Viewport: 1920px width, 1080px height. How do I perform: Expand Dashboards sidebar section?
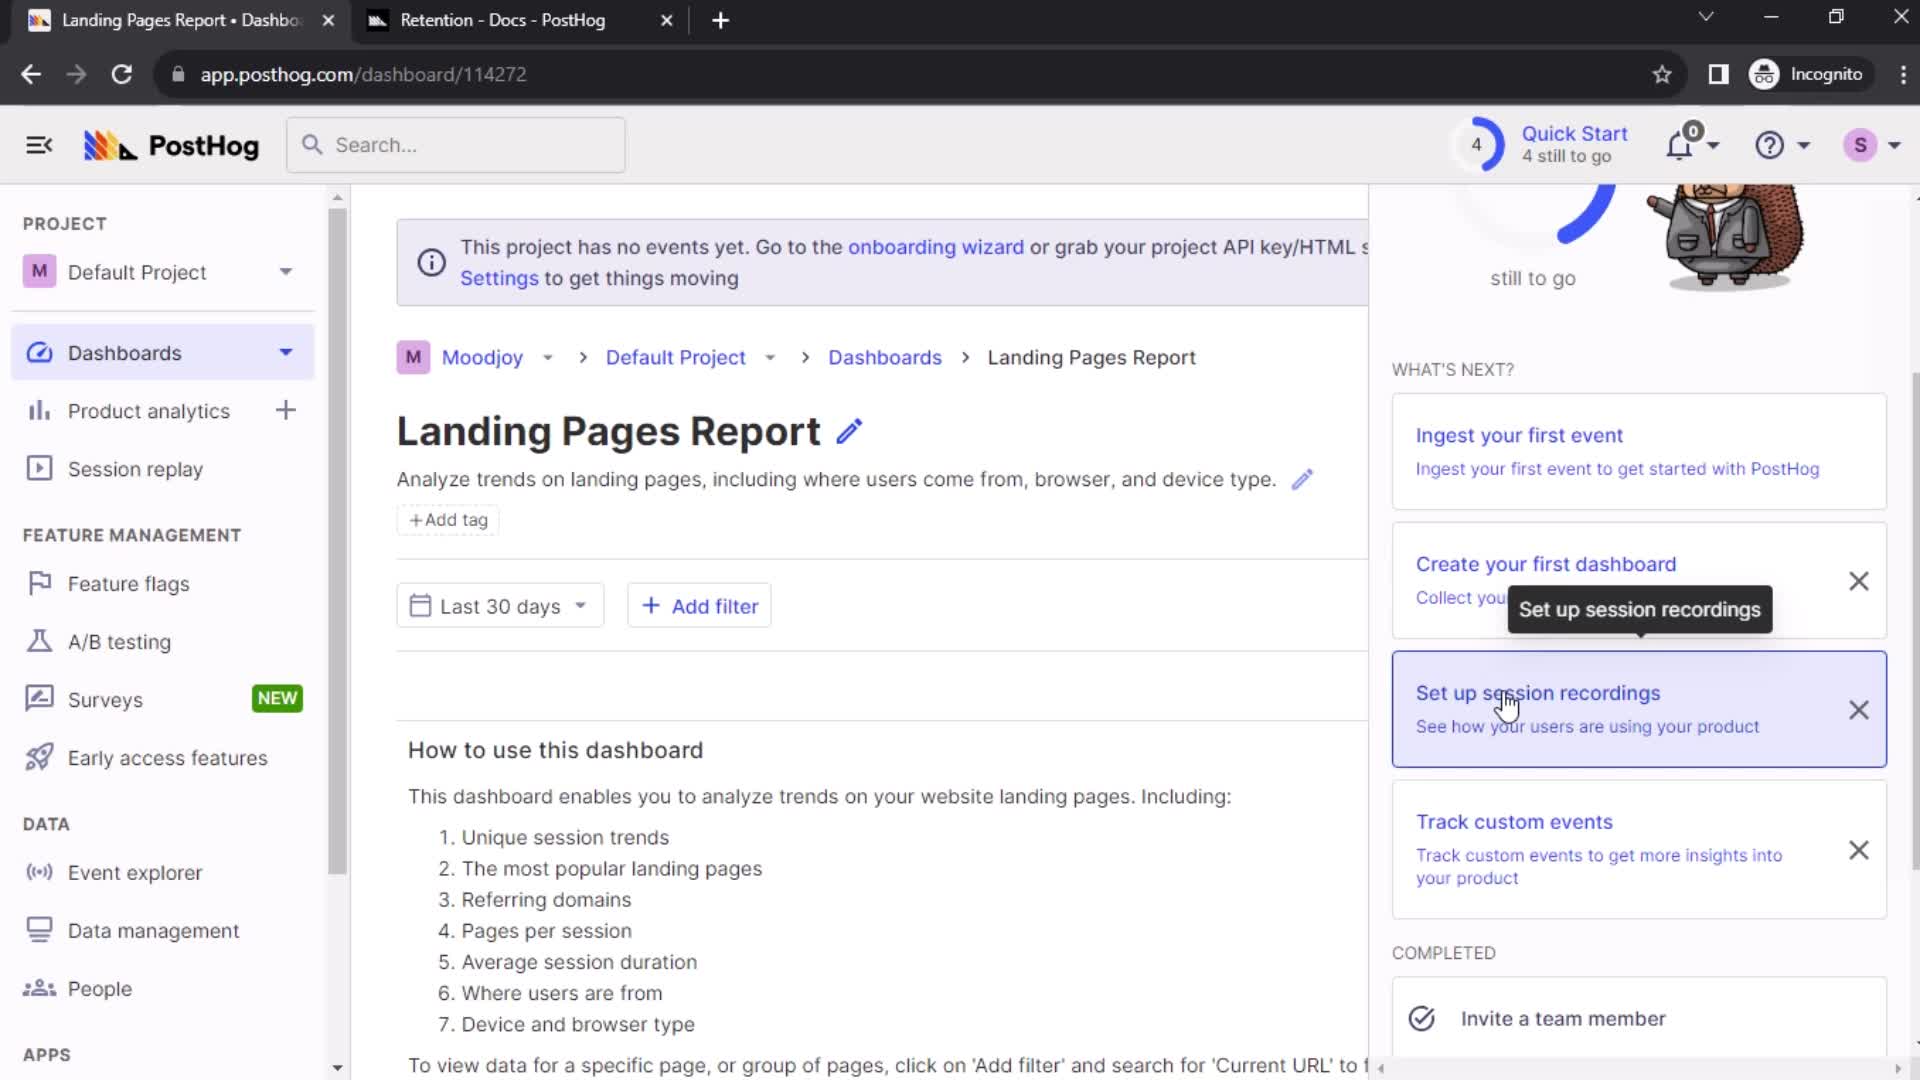[285, 351]
